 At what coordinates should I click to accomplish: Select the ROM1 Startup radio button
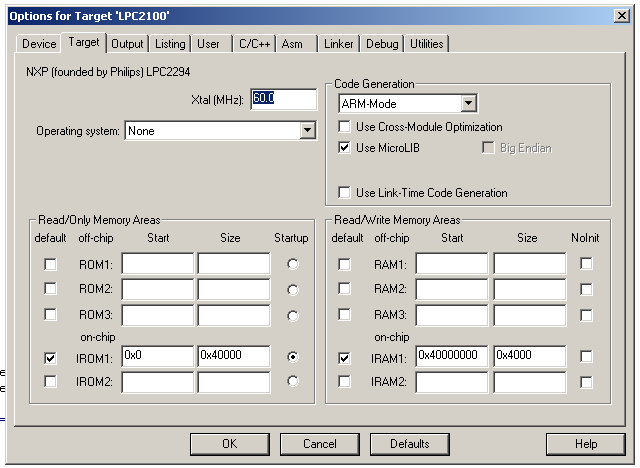point(292,264)
